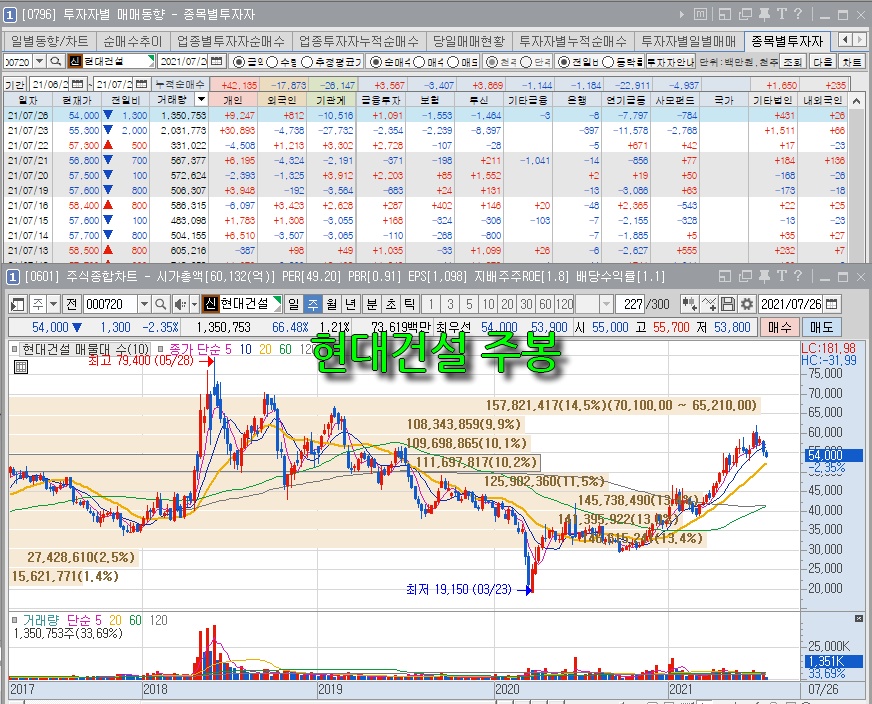Open the calendar next to 2021/07/2 date field
This screenshot has width=872, height=704.
(x=217, y=61)
